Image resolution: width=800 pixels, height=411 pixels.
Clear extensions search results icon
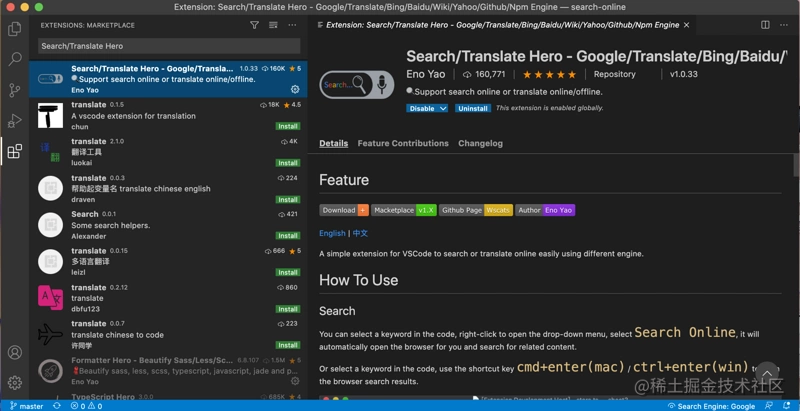(x=273, y=25)
